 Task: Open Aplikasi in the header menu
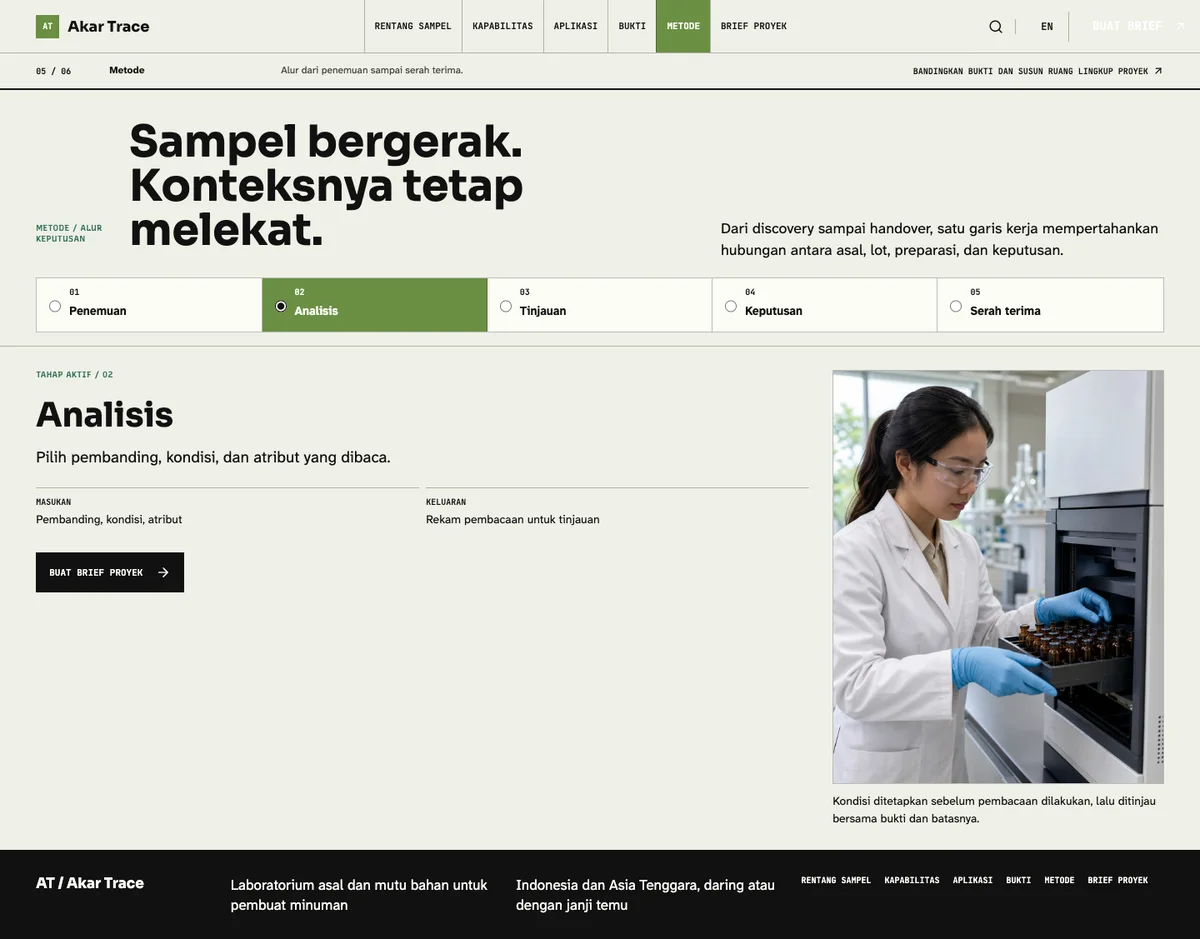coord(576,26)
